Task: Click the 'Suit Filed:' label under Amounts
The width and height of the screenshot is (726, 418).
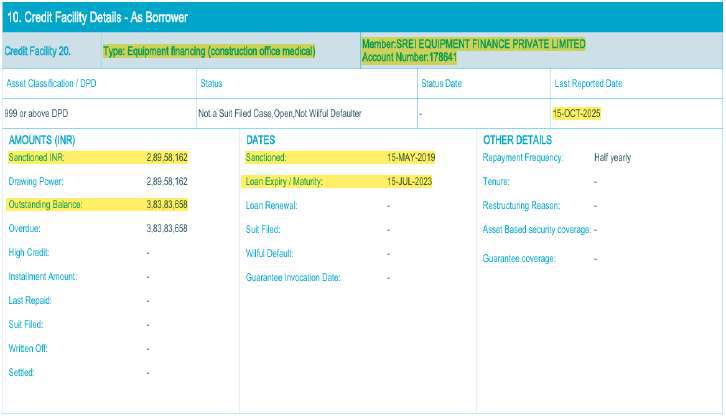Action: tap(25, 325)
